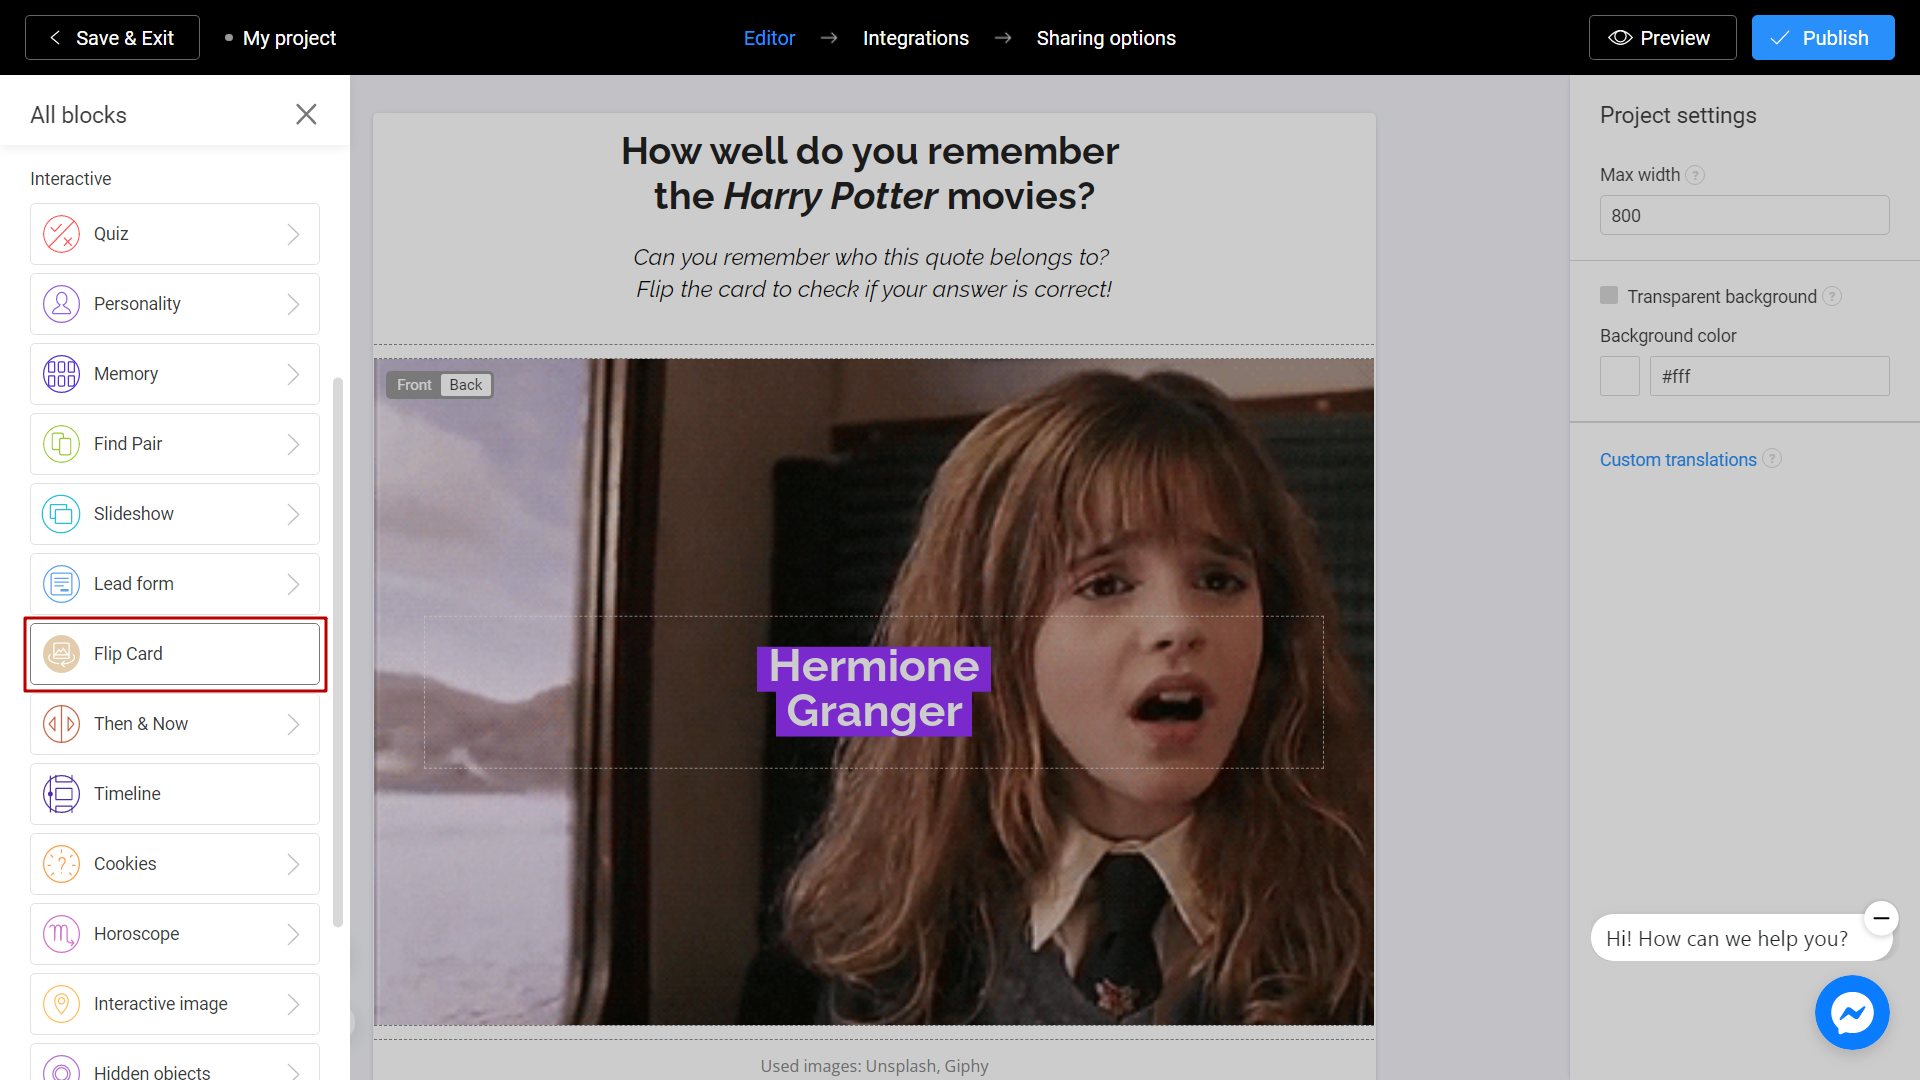Choose the Slideshow block icon
The image size is (1920, 1080).
(61, 514)
